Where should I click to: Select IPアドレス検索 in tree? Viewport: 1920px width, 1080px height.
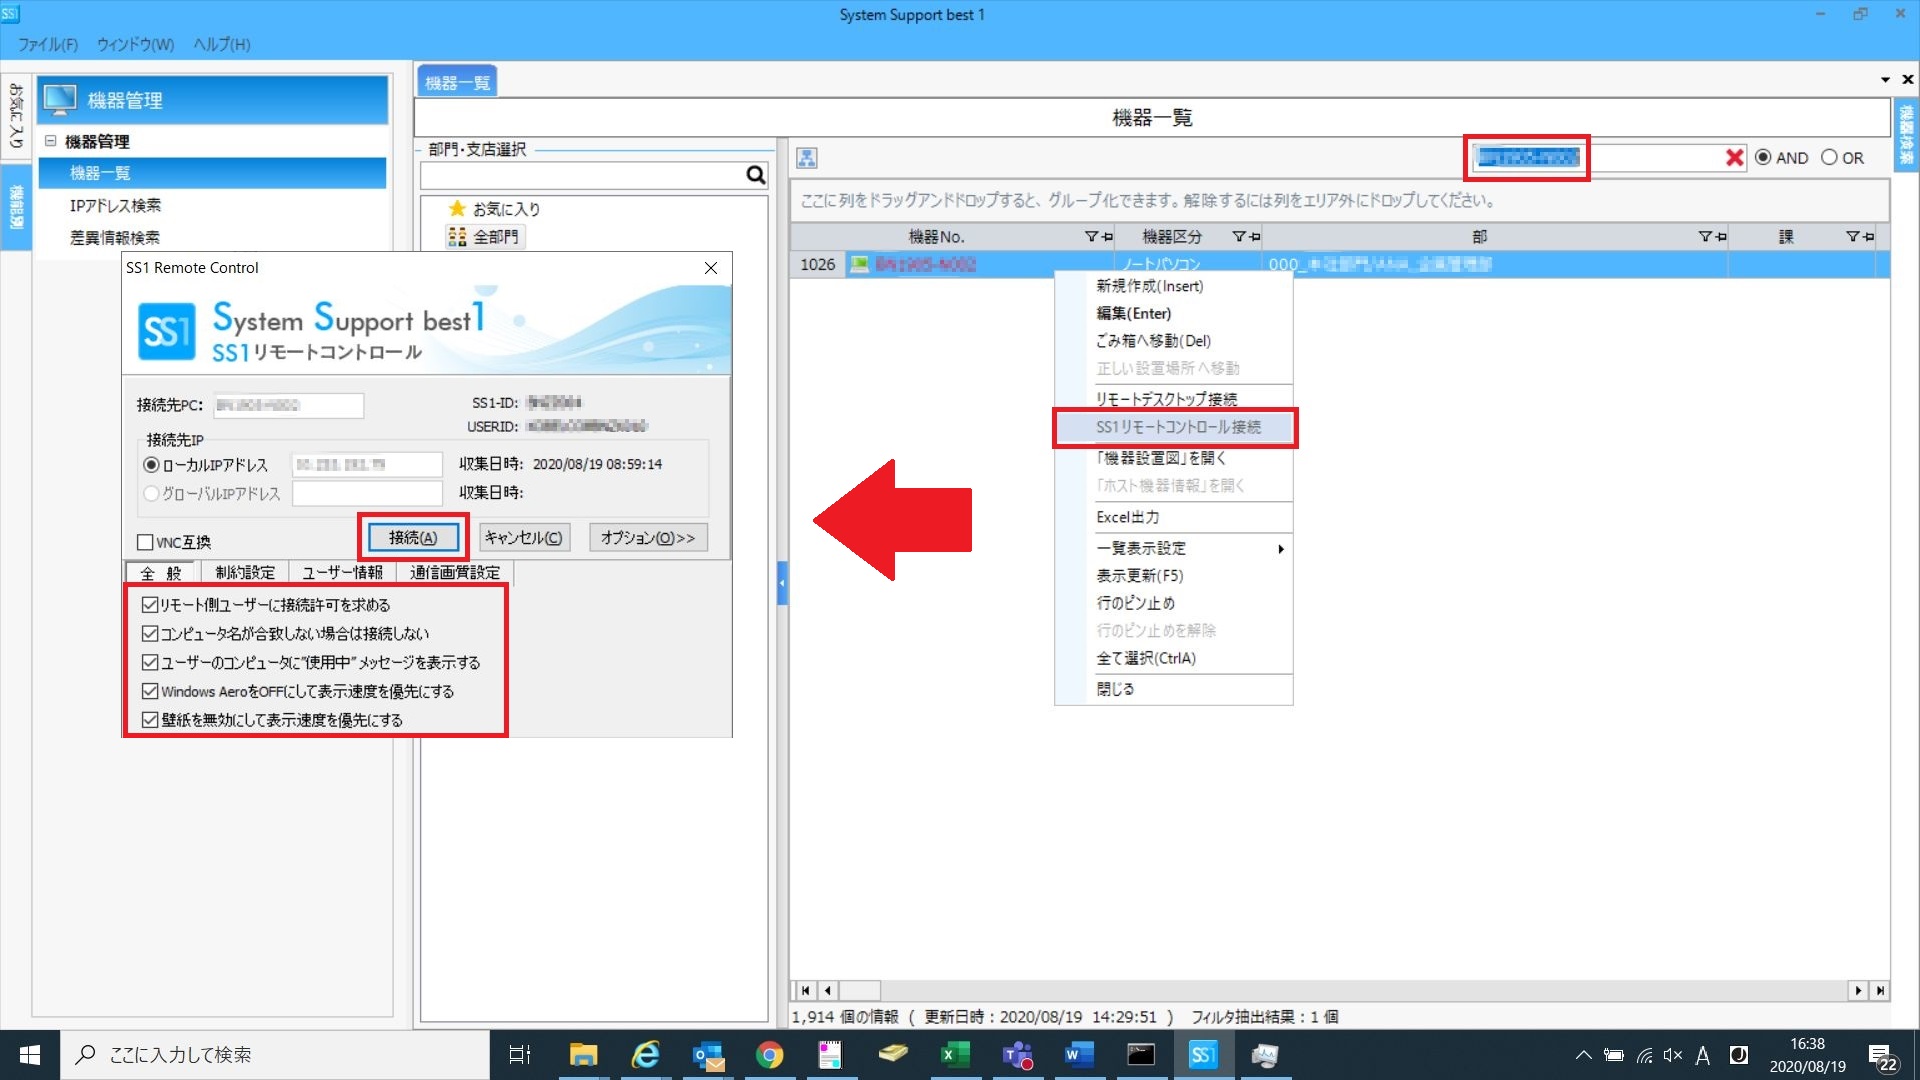click(115, 205)
